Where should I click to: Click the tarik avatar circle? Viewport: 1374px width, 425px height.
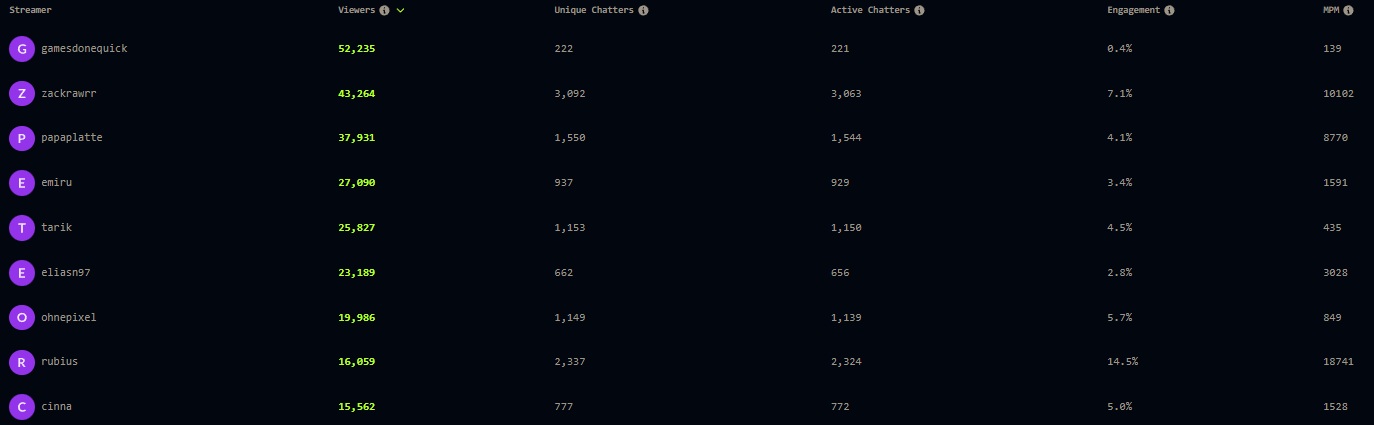[x=22, y=228]
